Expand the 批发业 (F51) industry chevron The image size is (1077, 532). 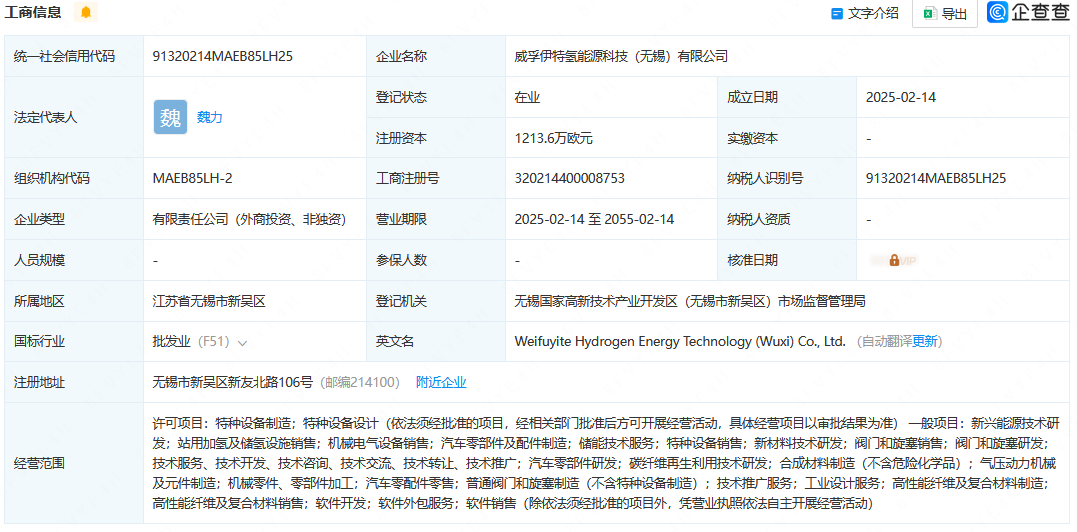(242, 342)
